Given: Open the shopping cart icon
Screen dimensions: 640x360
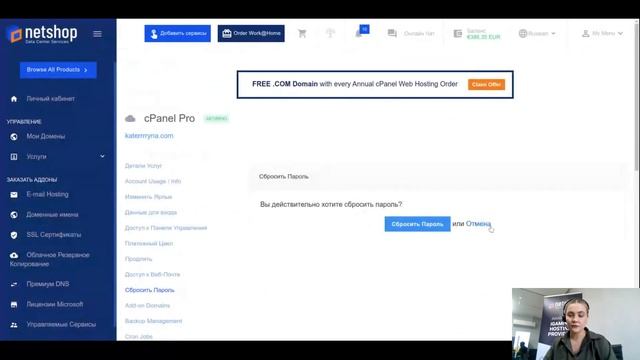Looking at the screenshot, I should [x=302, y=33].
